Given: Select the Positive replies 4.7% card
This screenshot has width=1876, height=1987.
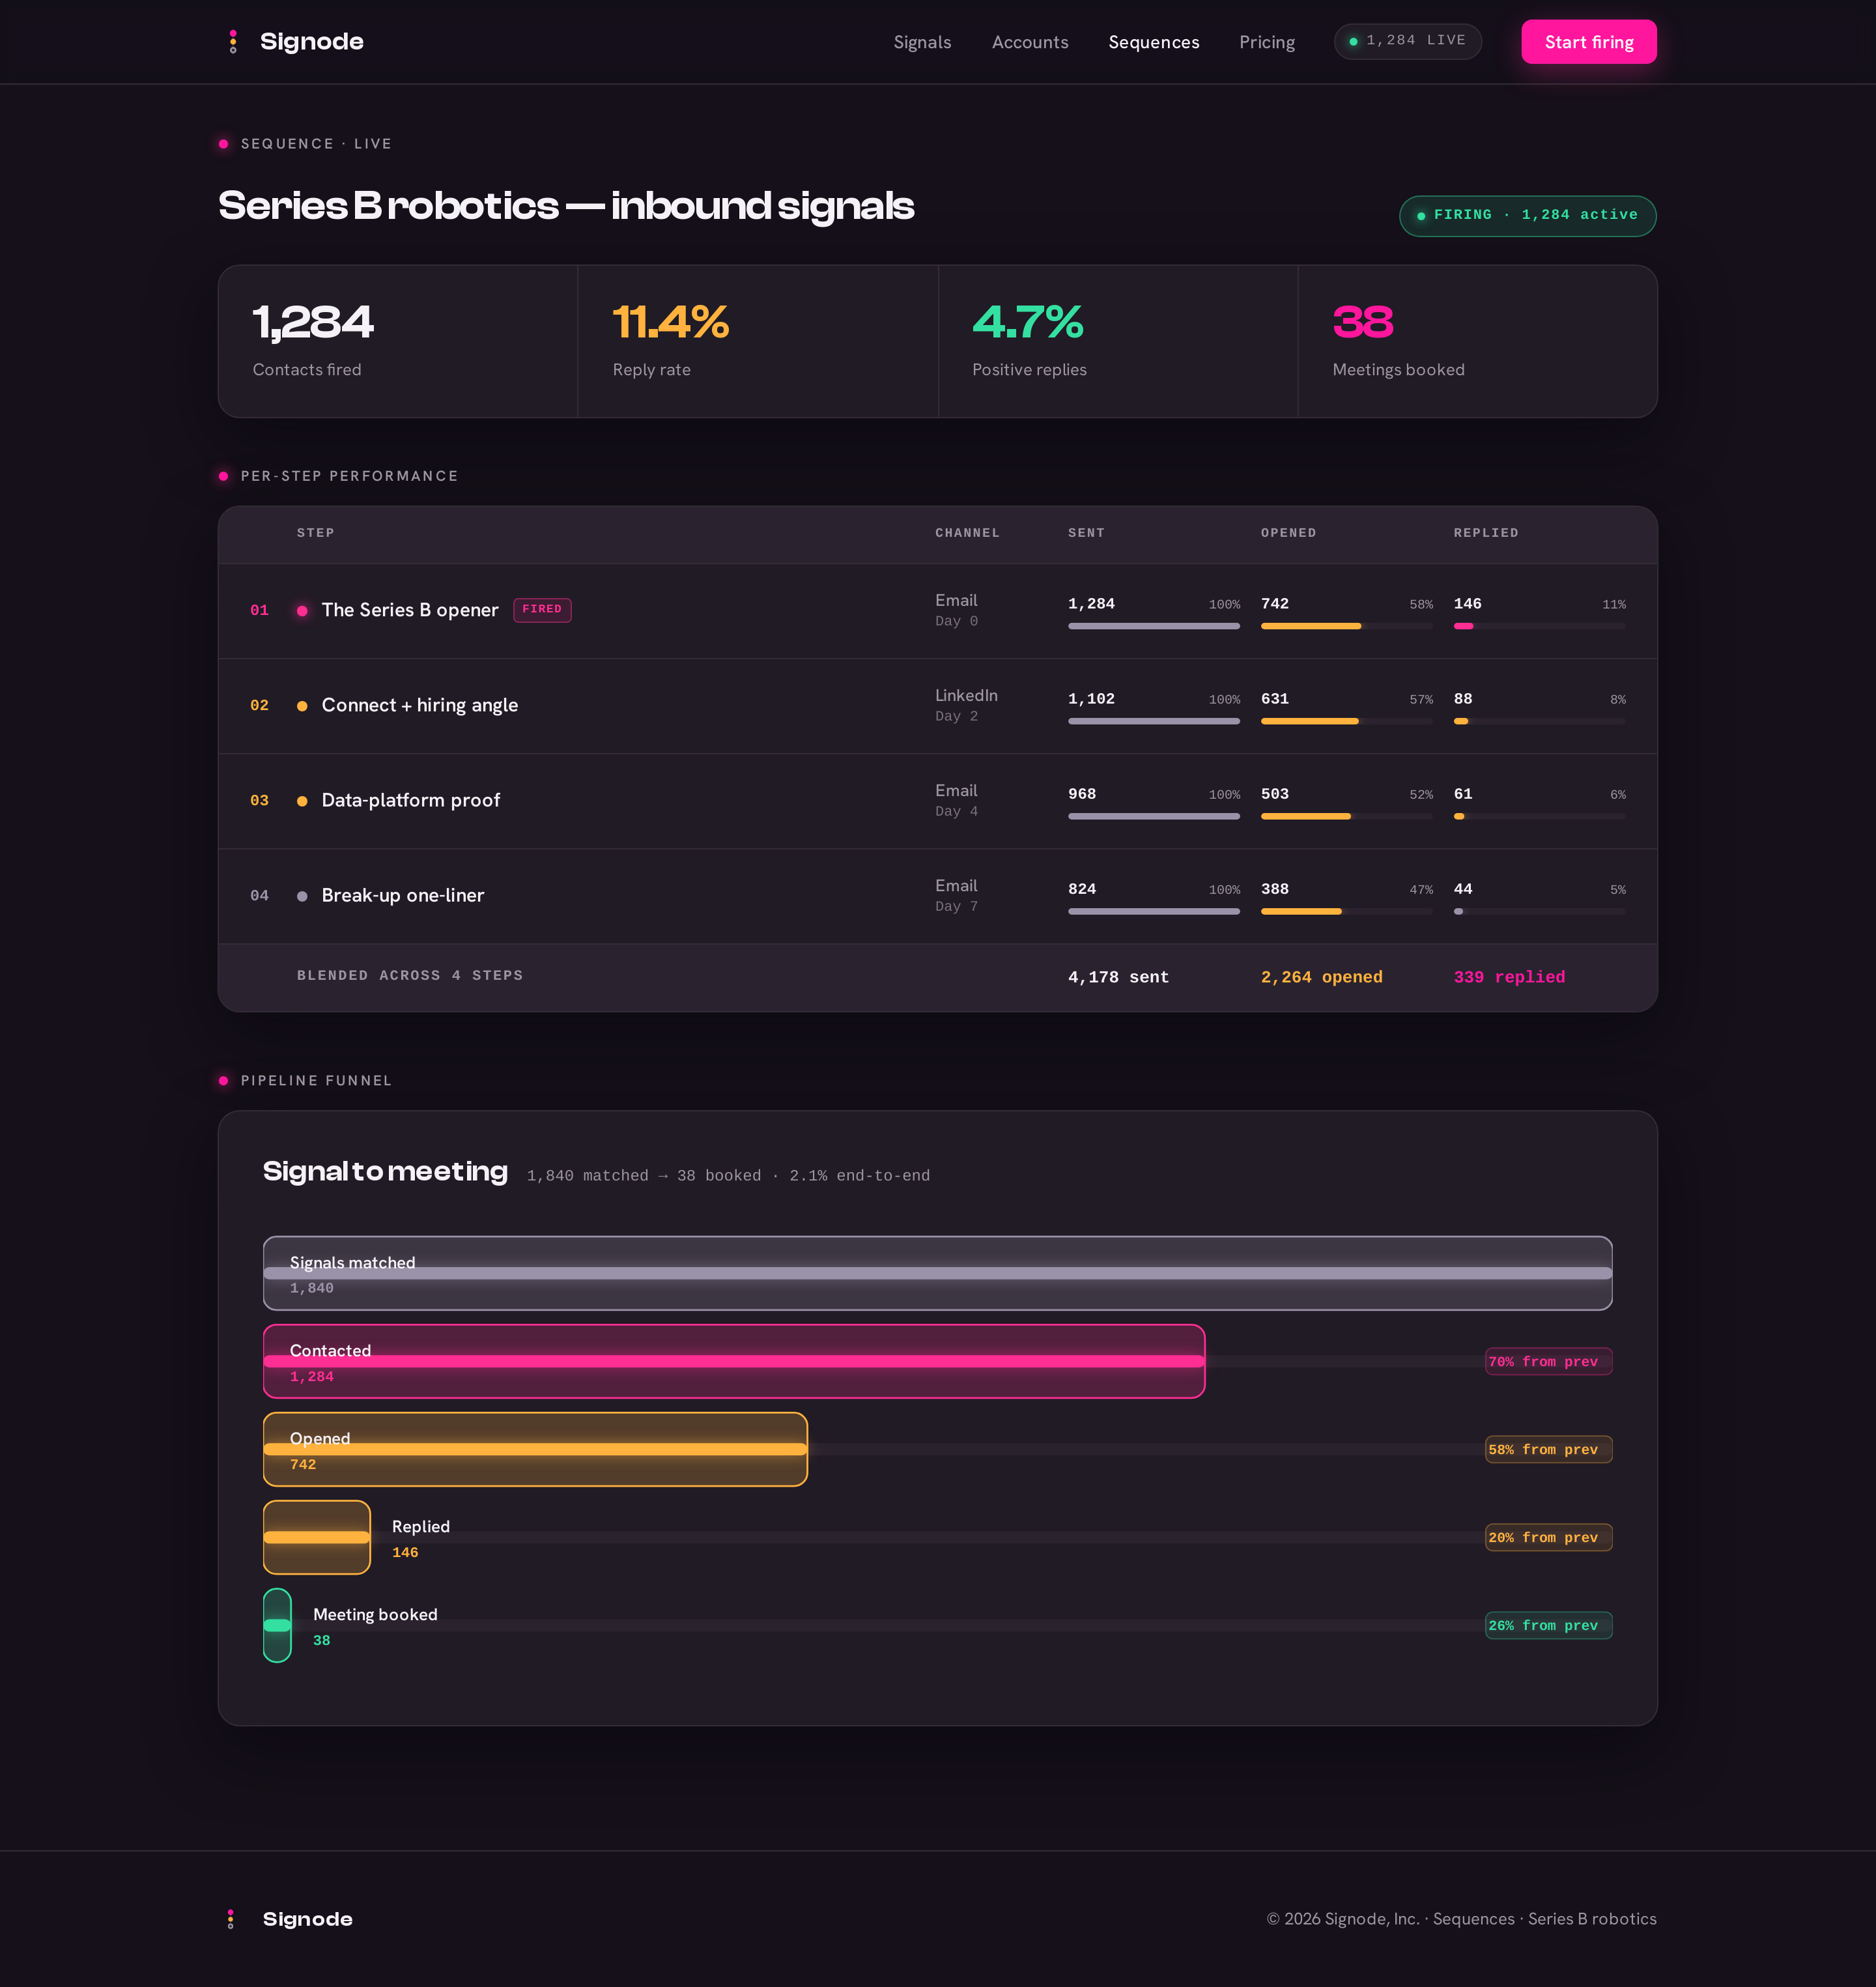Looking at the screenshot, I should [x=1118, y=341].
